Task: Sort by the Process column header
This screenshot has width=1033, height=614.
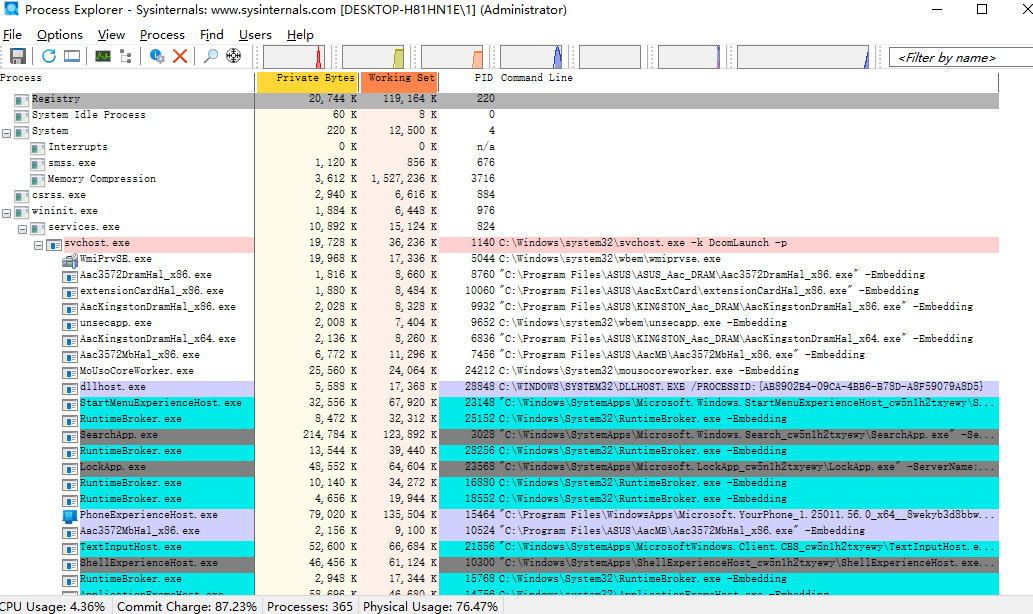Action: 127,78
